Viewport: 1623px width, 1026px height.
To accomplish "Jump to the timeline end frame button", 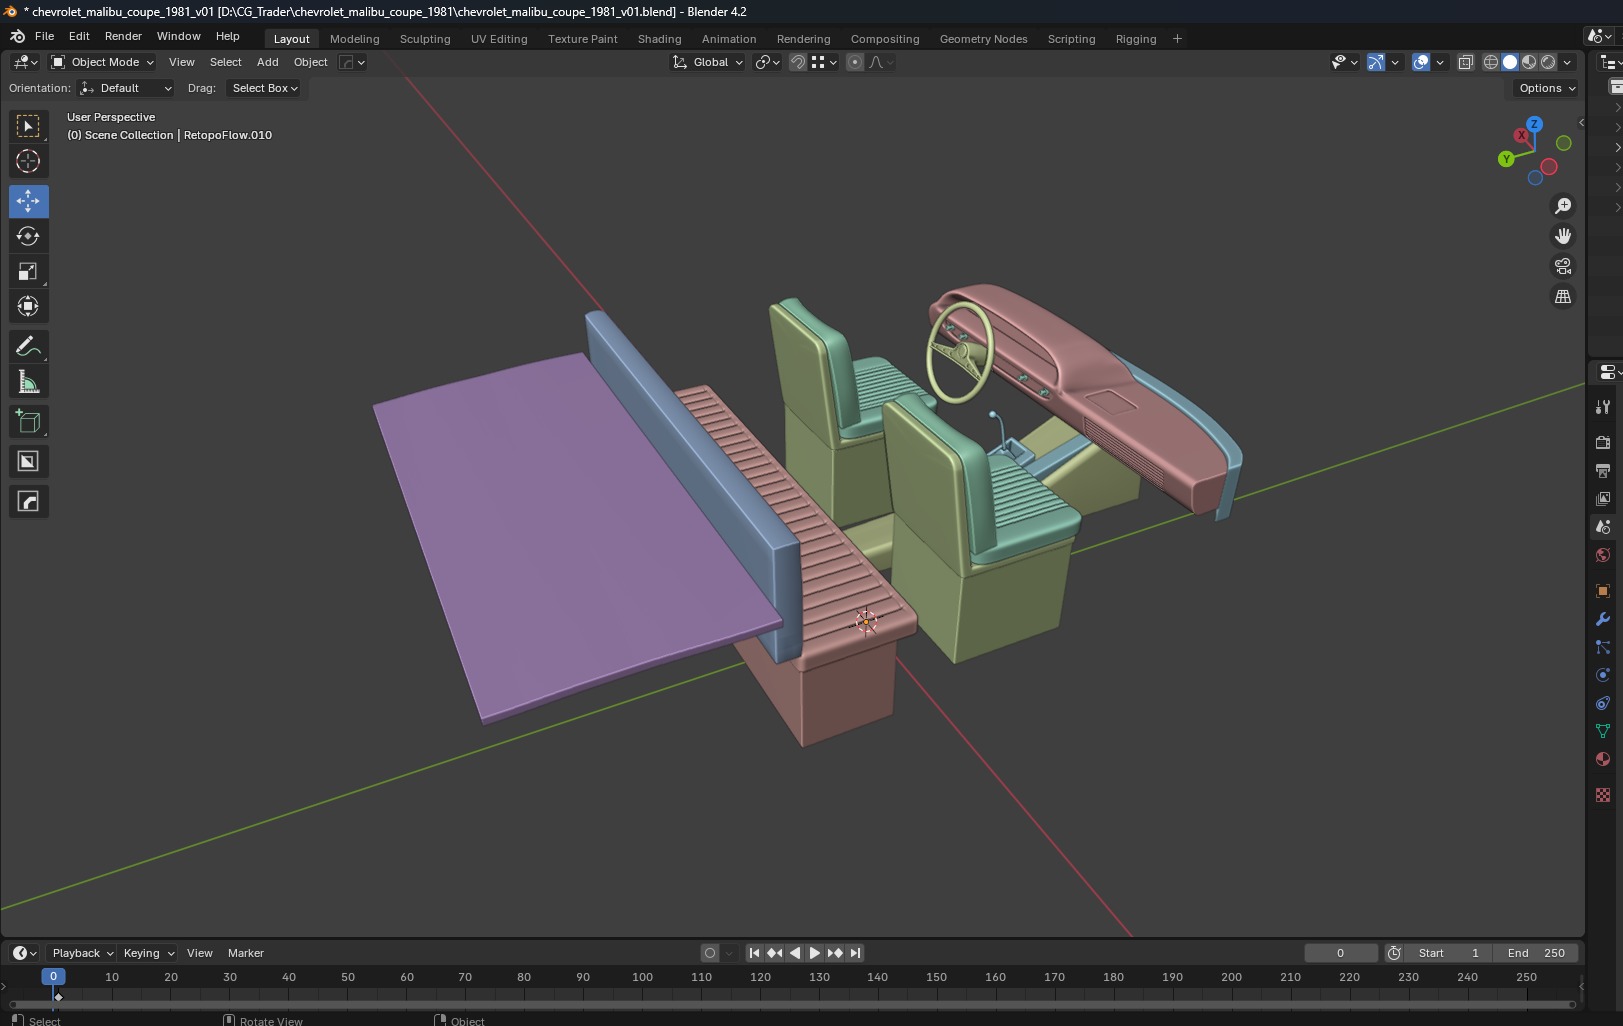I will [855, 953].
